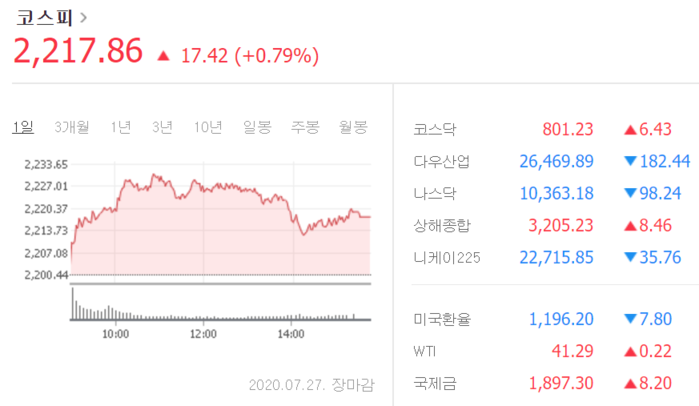Show the 주봉 weekly chart

click(x=305, y=127)
